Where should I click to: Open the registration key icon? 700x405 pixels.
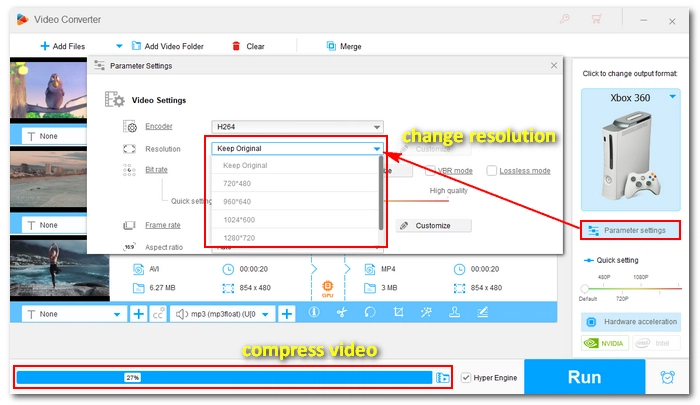565,19
